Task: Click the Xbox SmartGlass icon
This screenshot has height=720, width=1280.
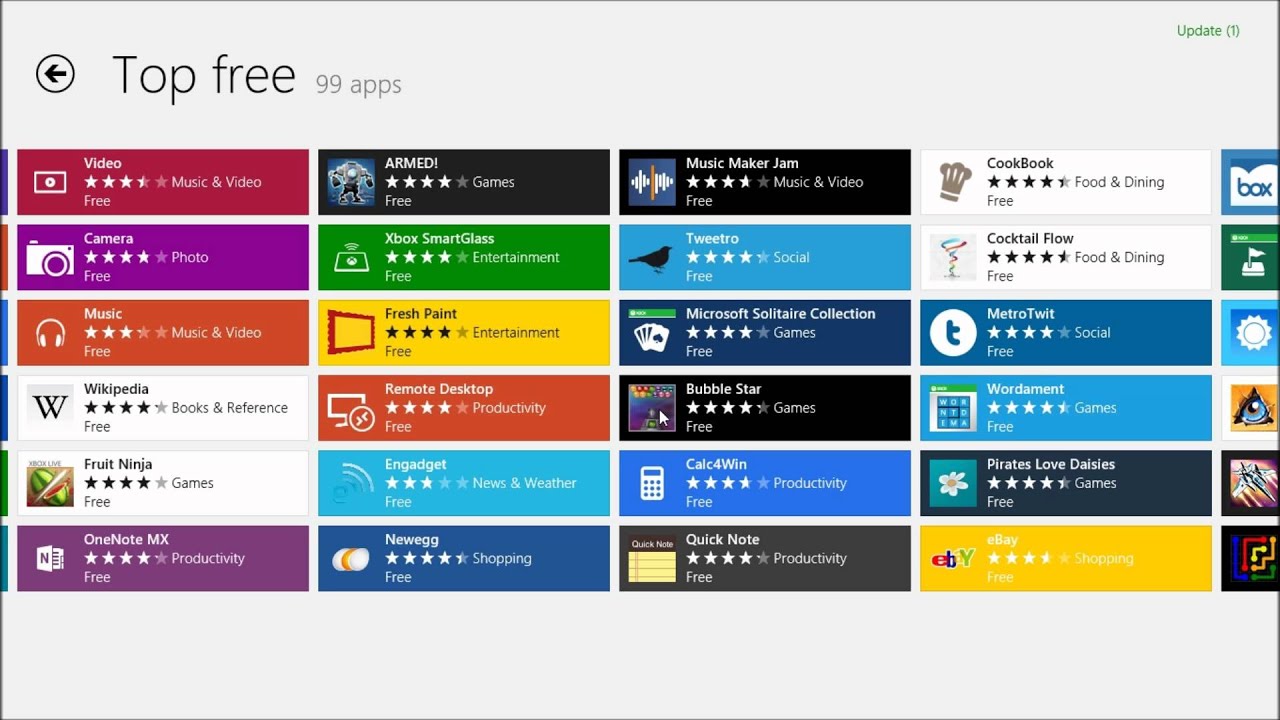Action: point(351,258)
